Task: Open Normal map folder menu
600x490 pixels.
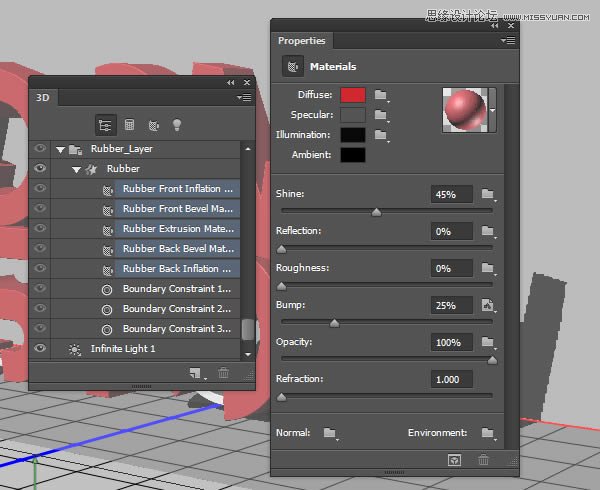Action: pyautogui.click(x=330, y=433)
